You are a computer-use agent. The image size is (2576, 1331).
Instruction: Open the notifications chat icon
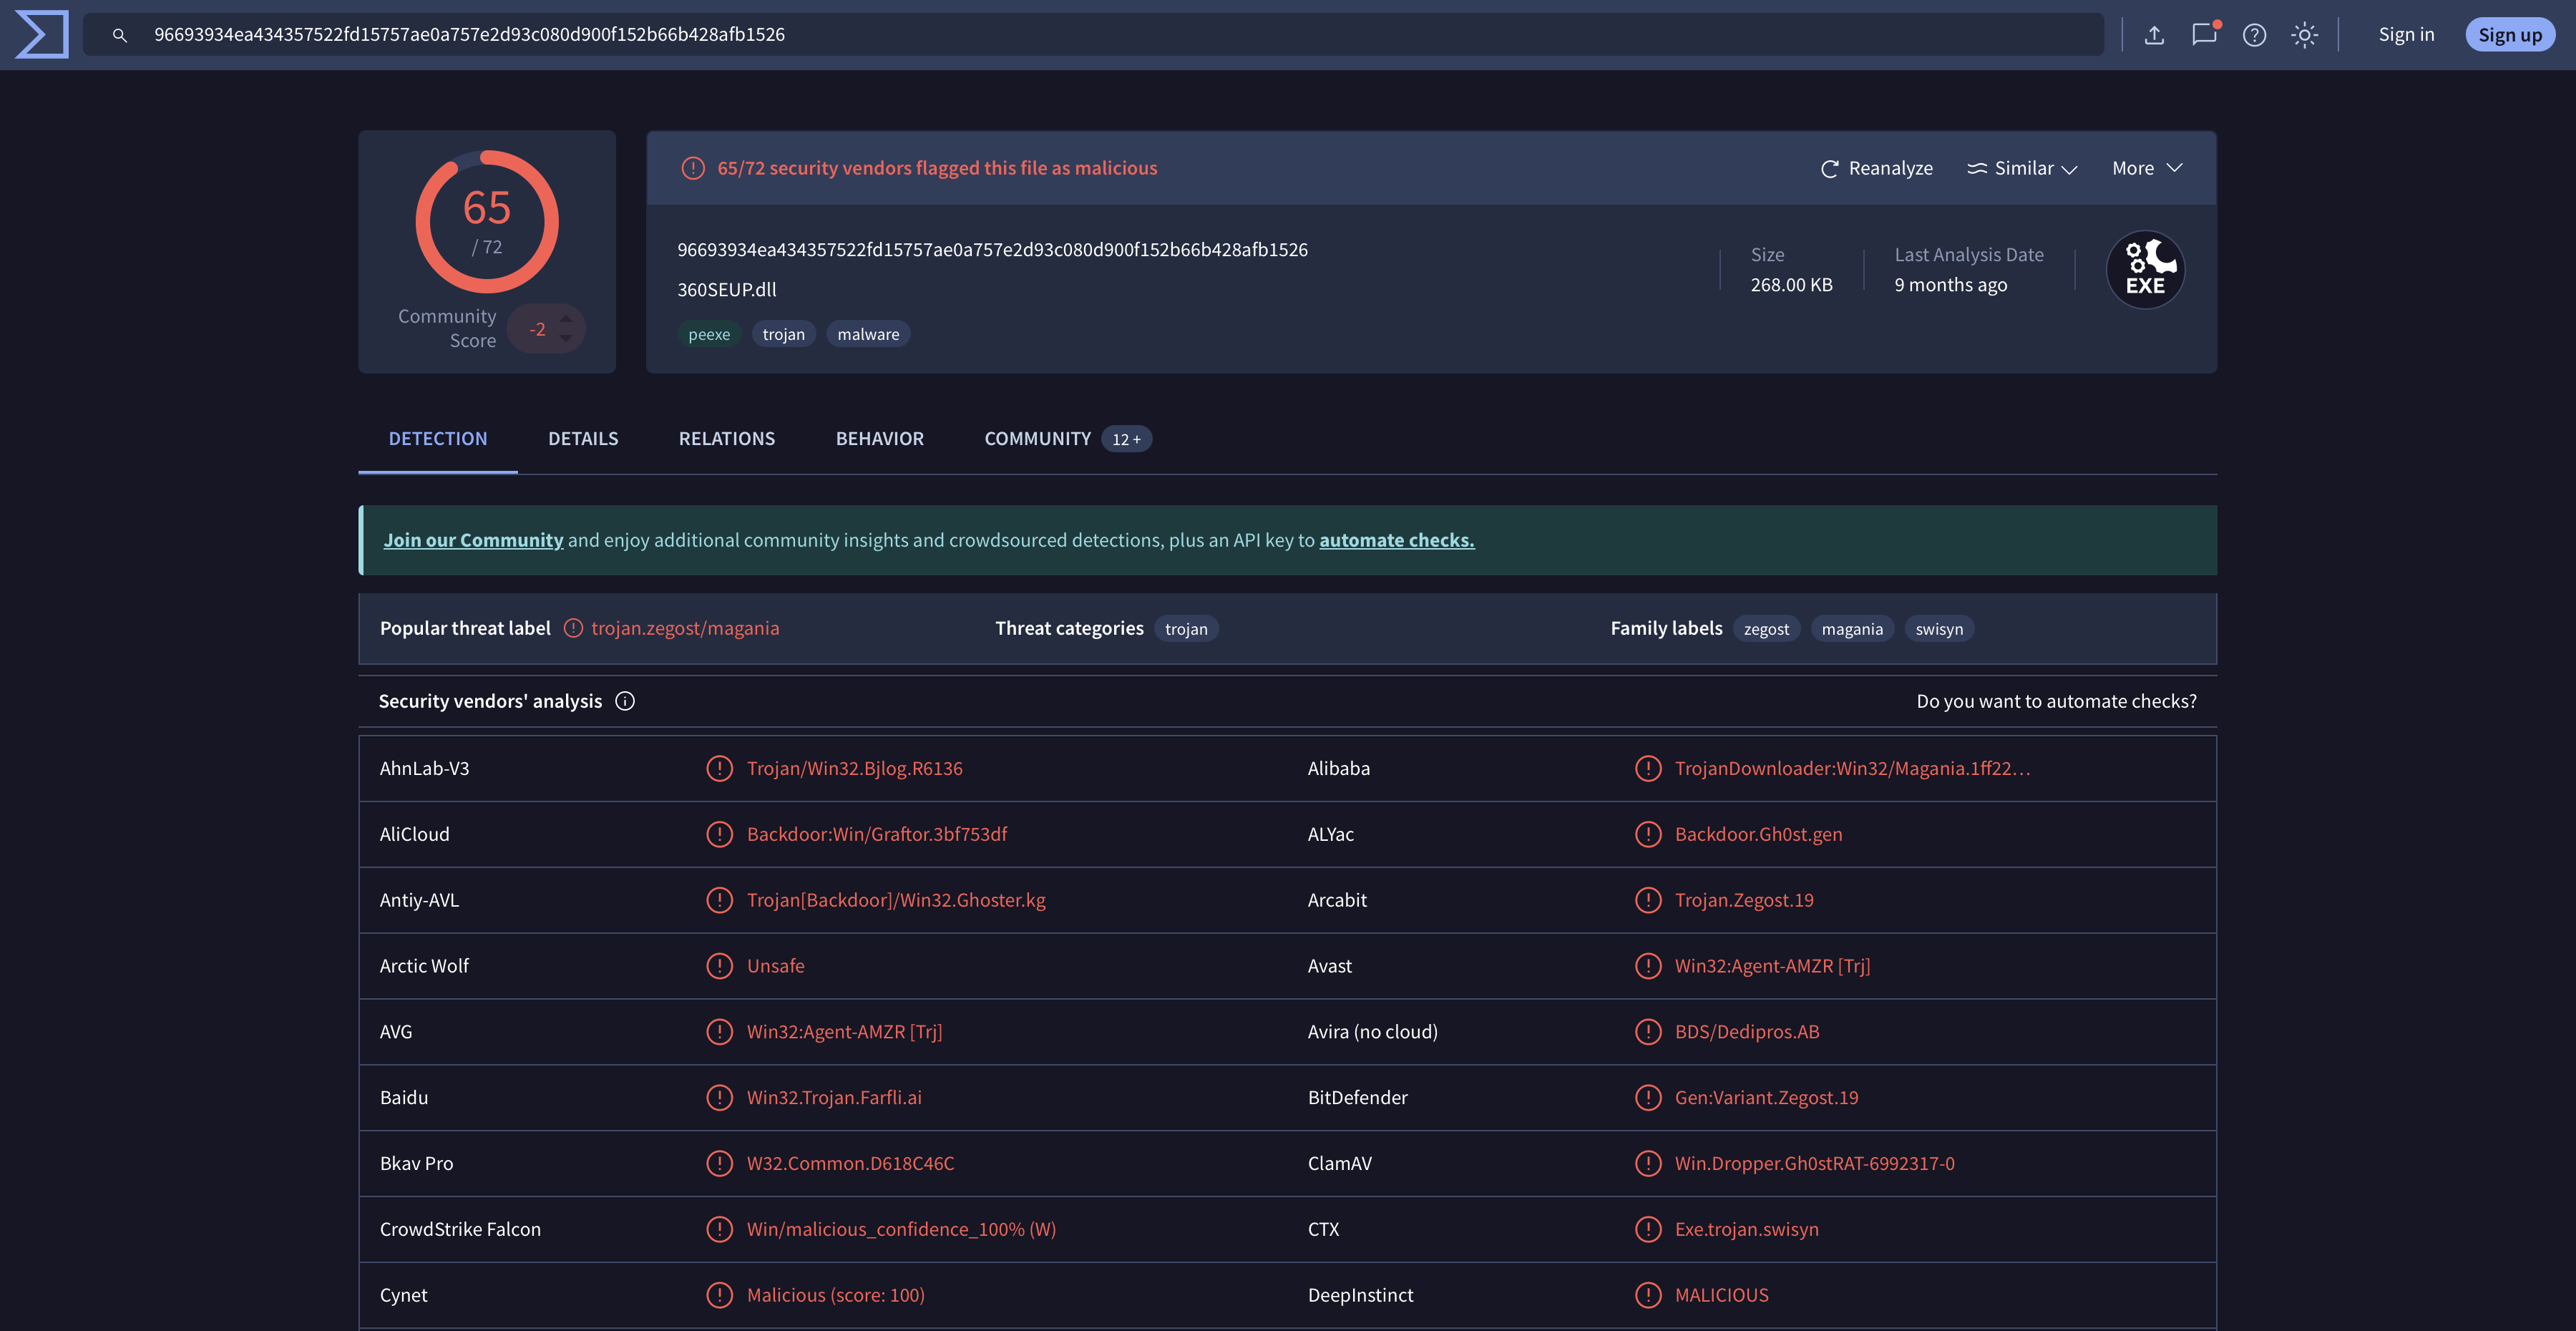pos(2204,34)
